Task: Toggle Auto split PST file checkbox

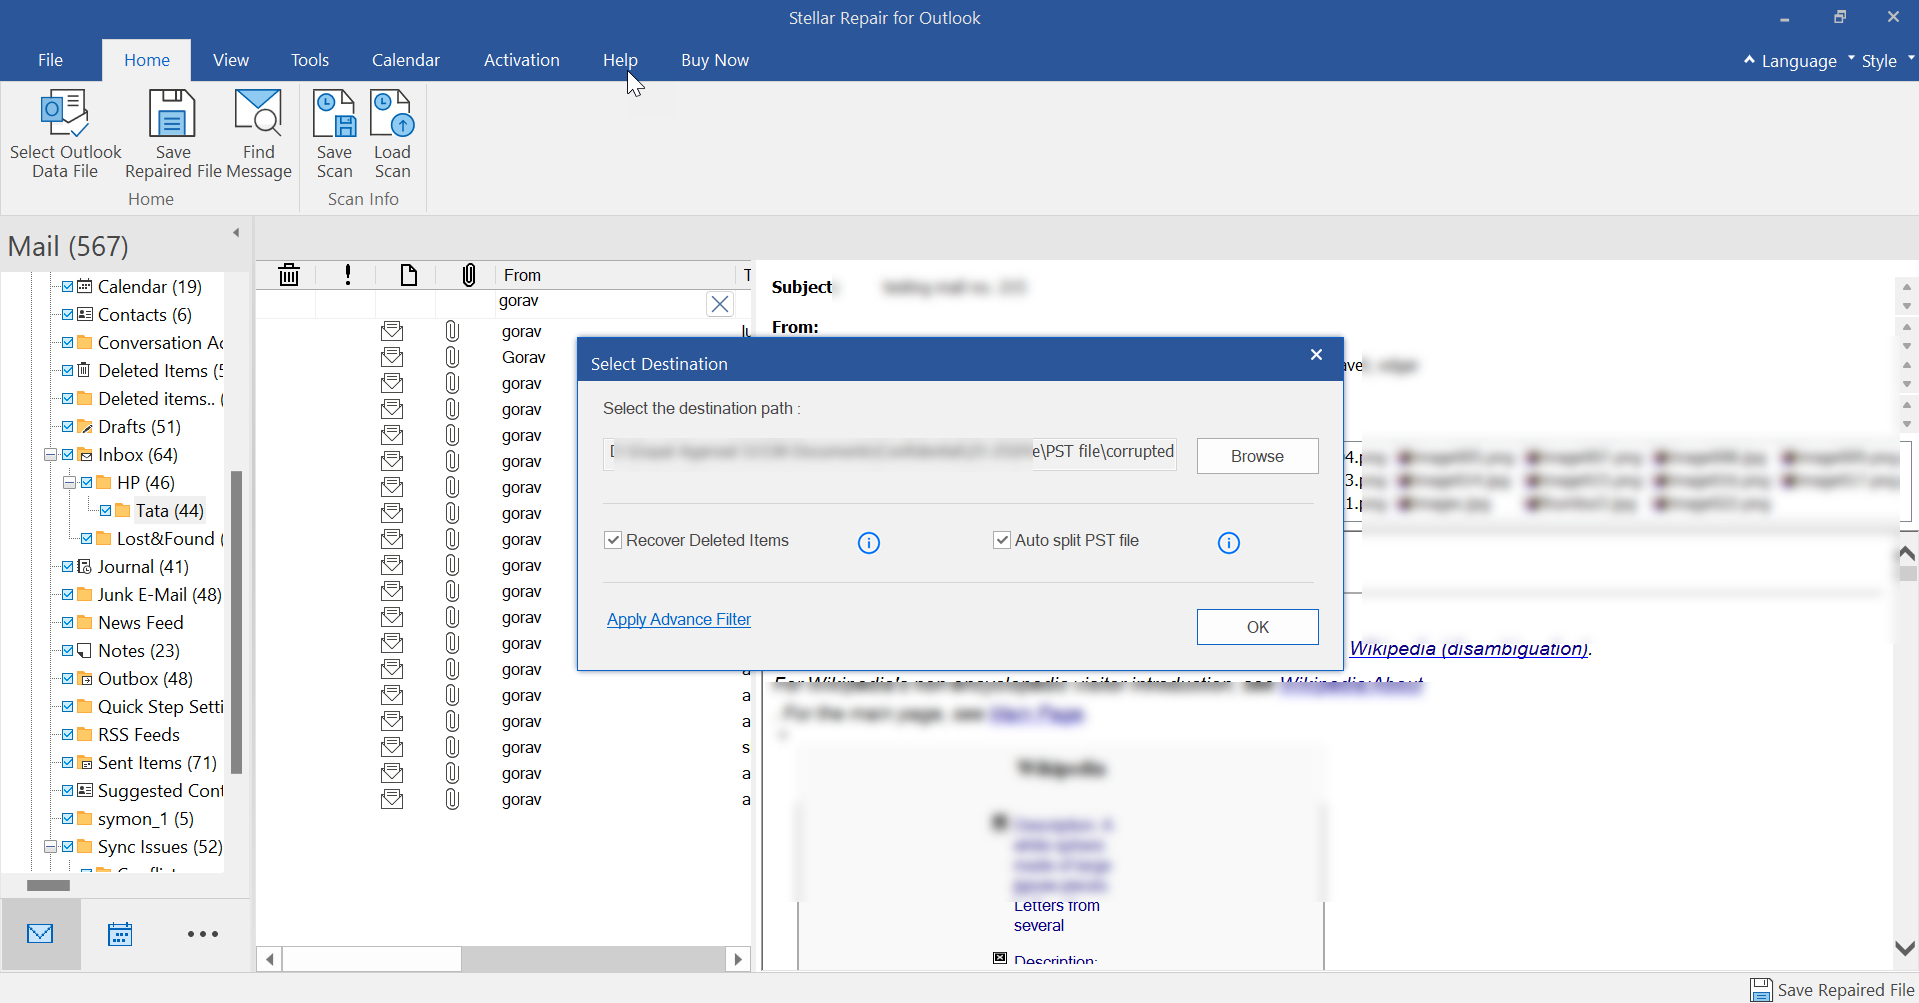Action: point(1001,541)
